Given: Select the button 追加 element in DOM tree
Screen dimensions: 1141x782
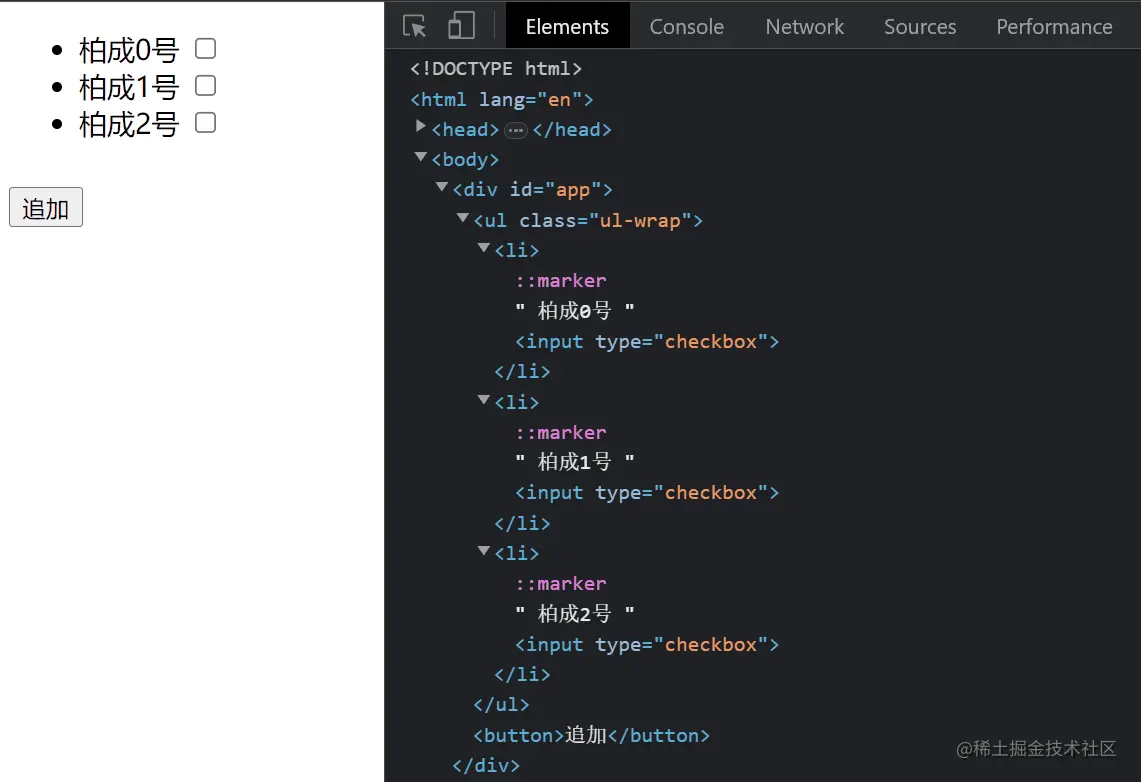Looking at the screenshot, I should pos(591,735).
